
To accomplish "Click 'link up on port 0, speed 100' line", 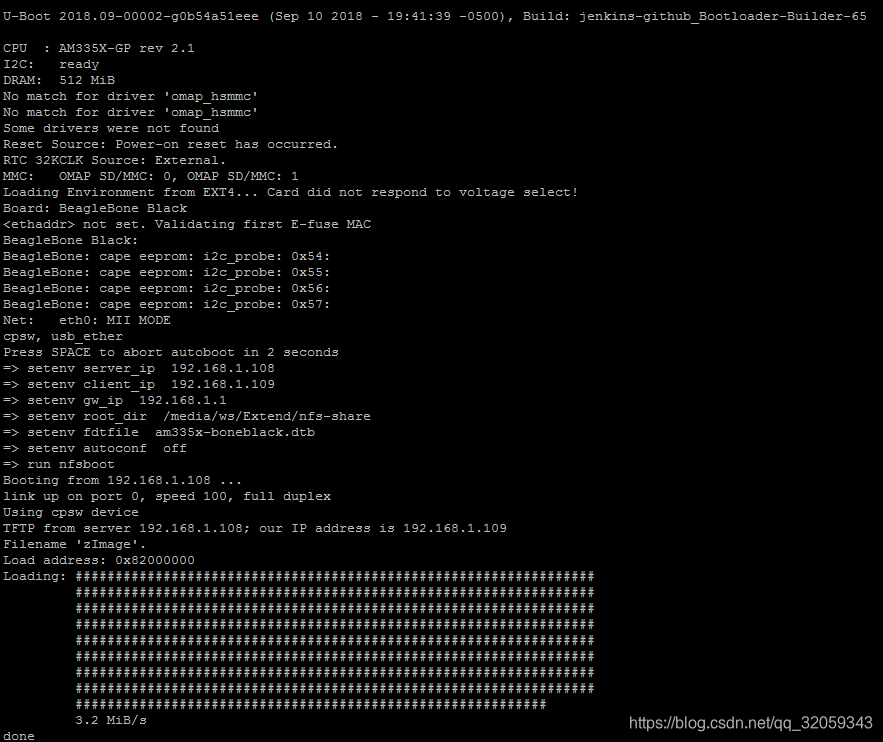I will point(167,497).
